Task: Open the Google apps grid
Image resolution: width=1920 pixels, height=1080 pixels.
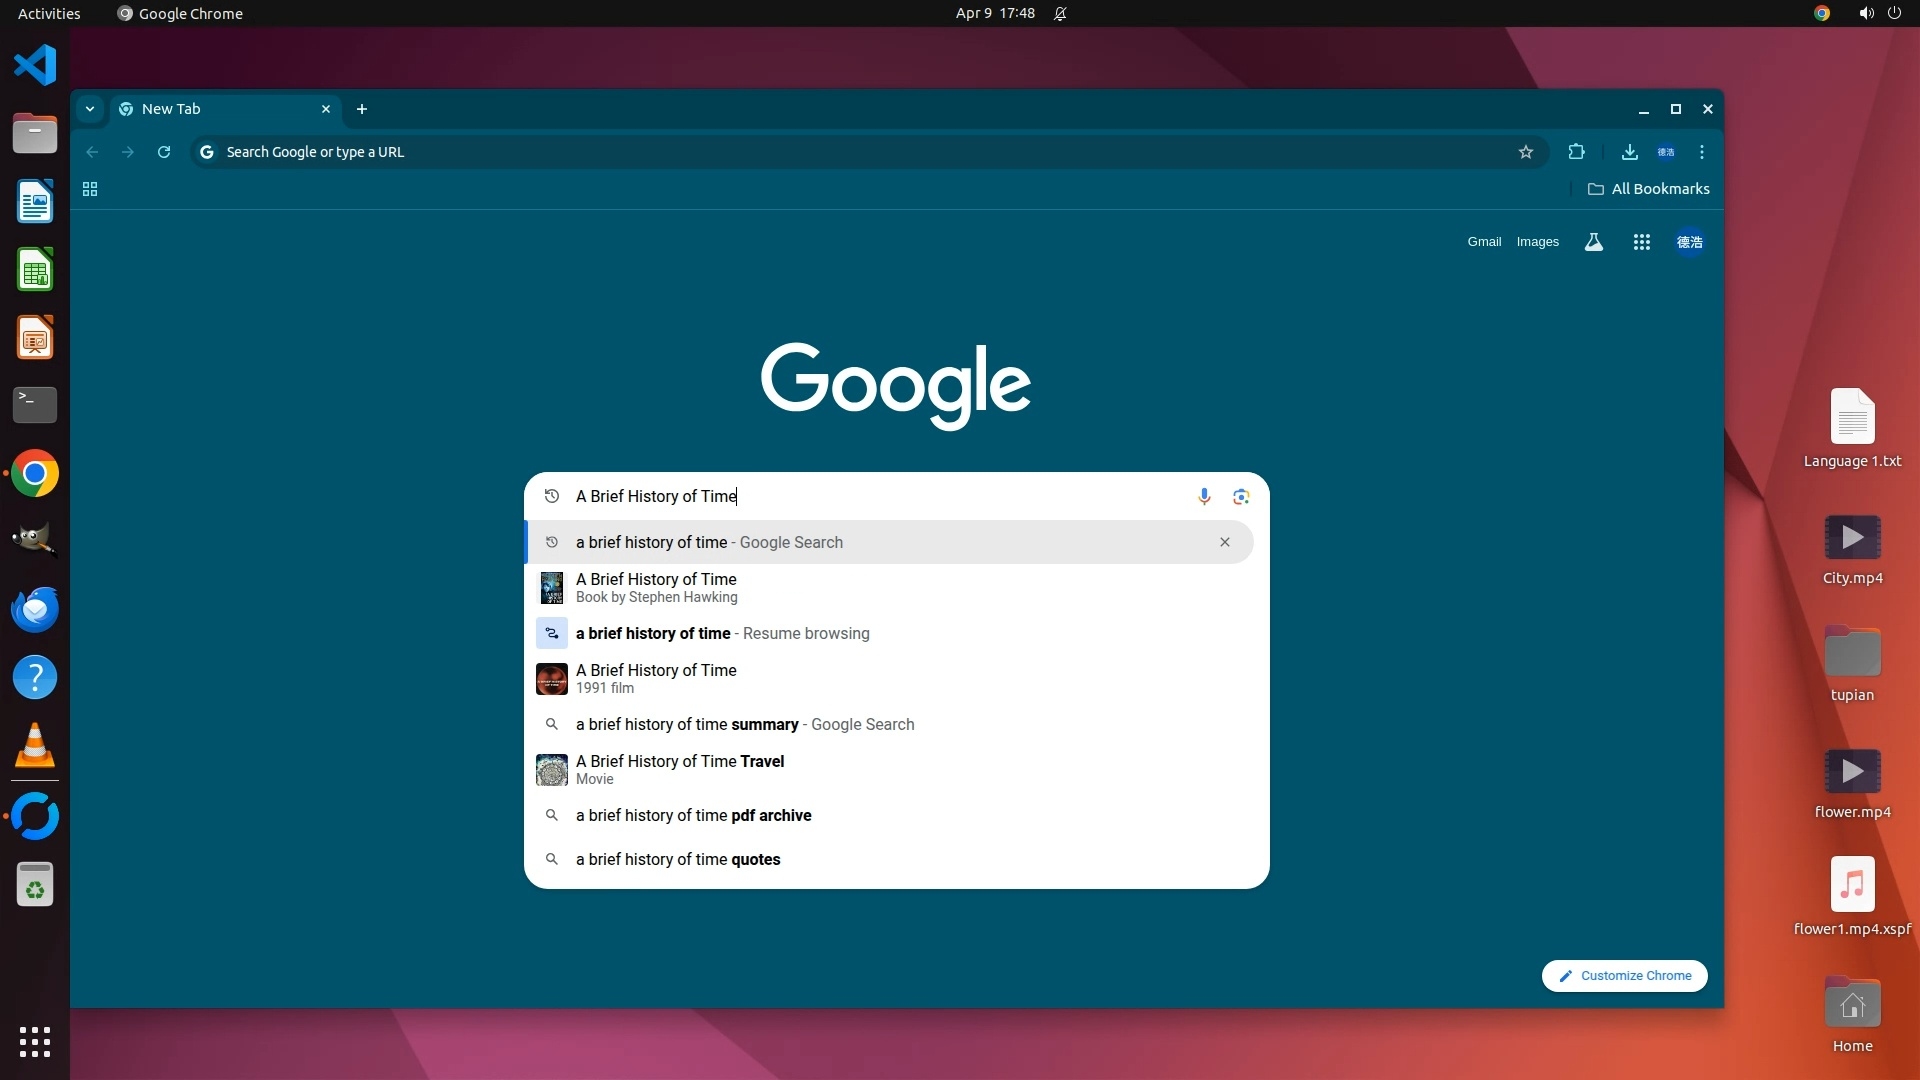Action: click(x=1641, y=242)
